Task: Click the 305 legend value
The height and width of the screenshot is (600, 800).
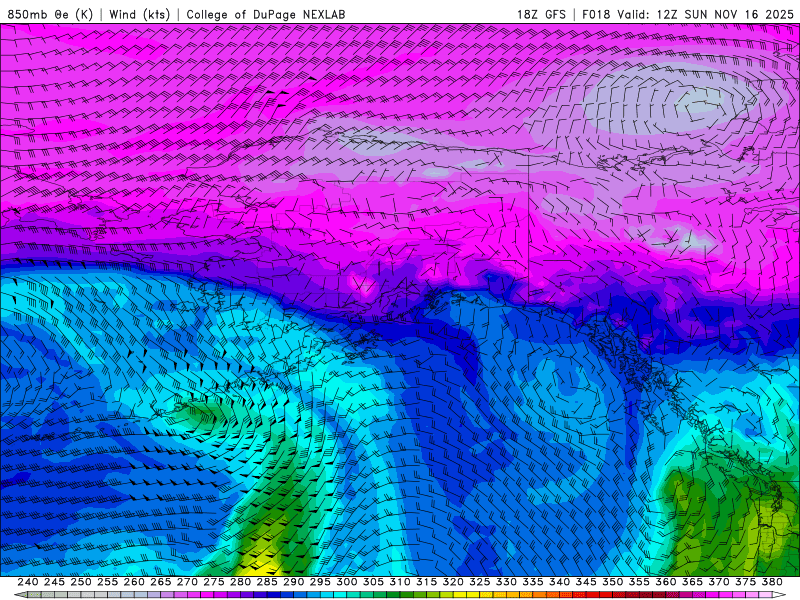Action: [373, 582]
